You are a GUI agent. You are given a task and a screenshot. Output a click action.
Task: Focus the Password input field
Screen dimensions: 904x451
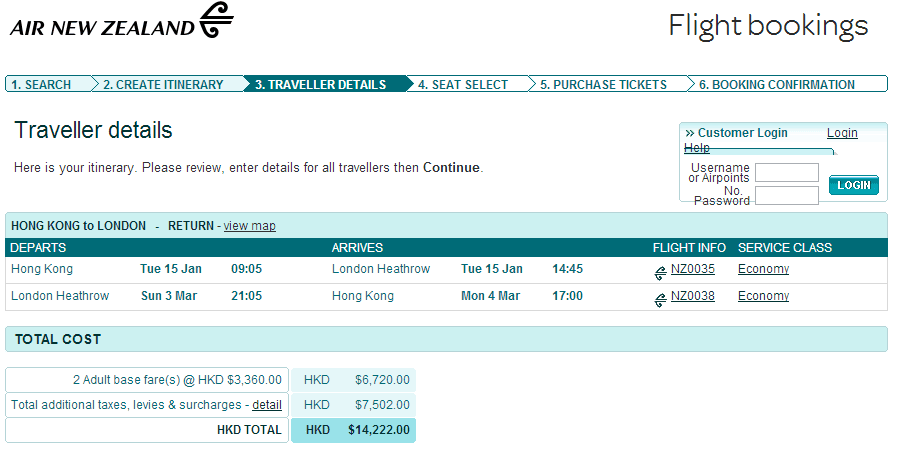coord(786,195)
